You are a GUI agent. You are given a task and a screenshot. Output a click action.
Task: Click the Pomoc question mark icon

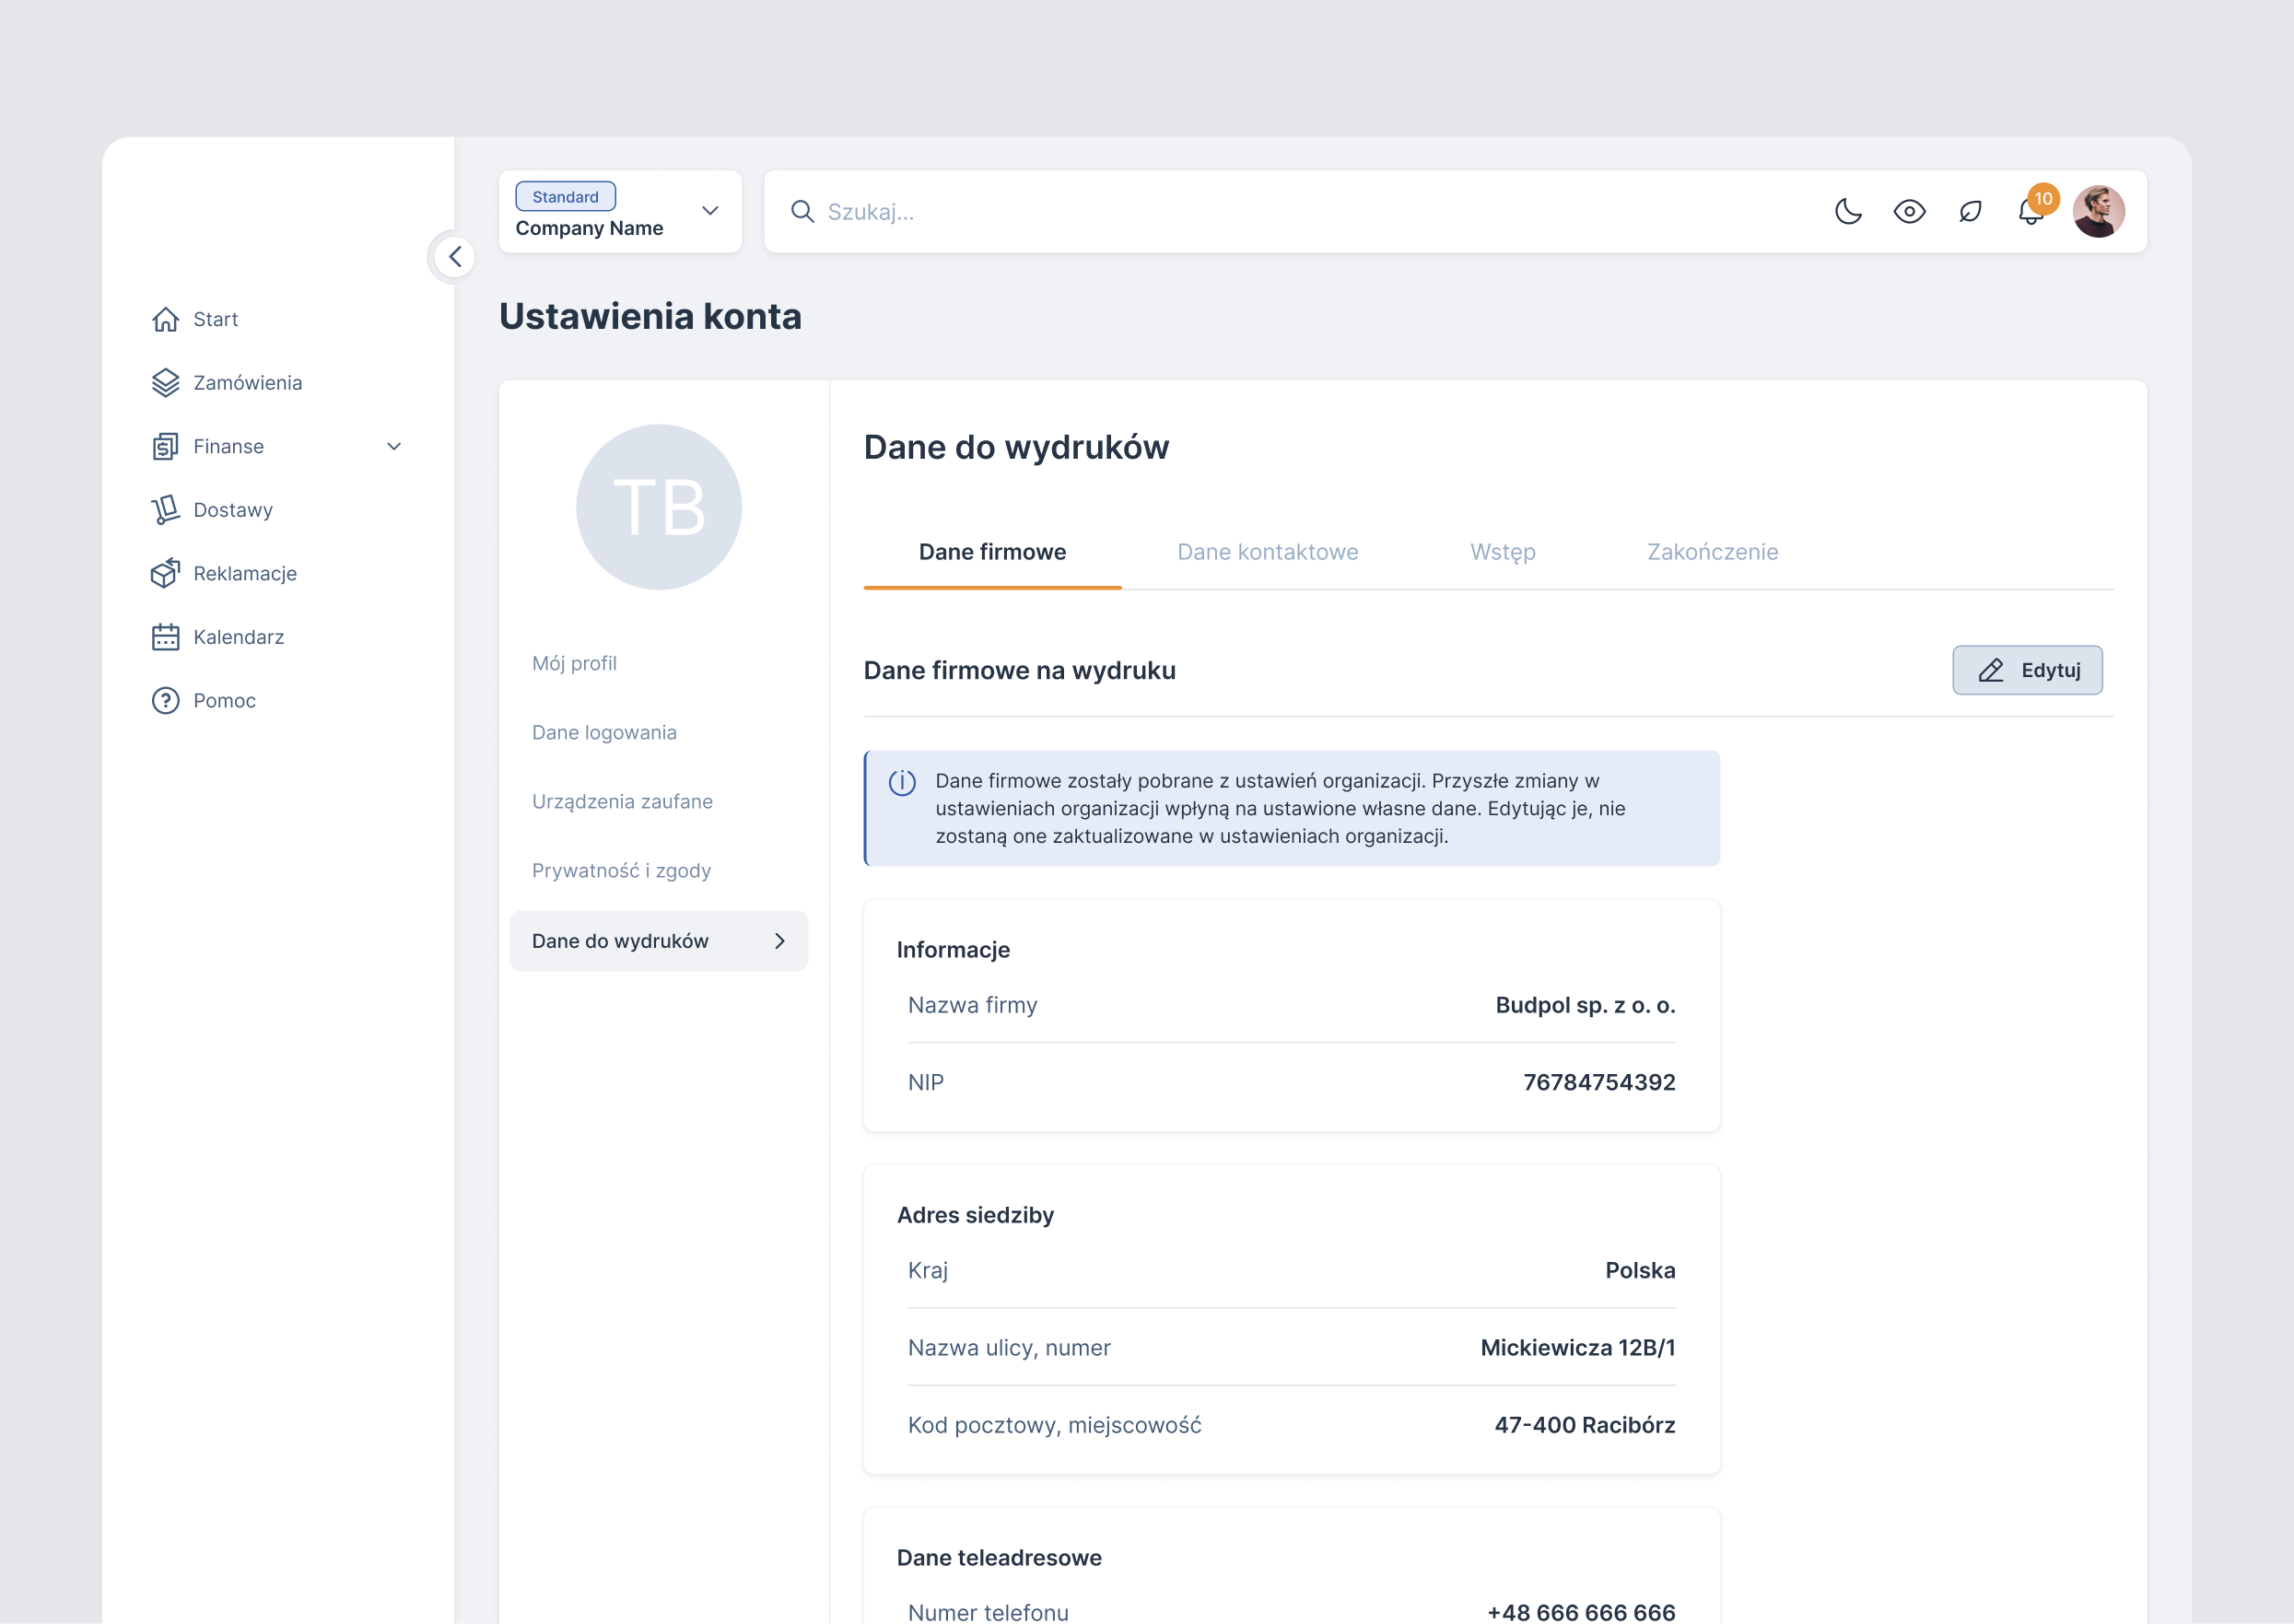pos(165,700)
